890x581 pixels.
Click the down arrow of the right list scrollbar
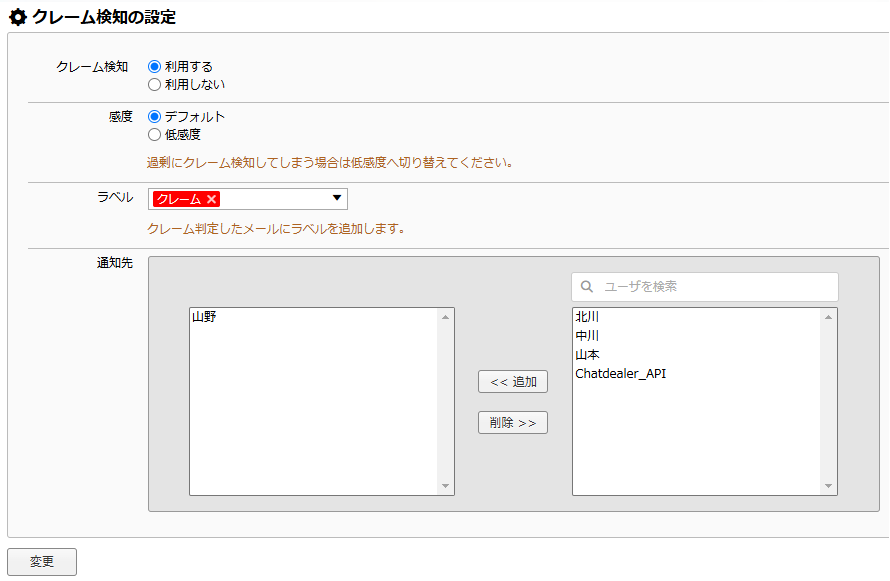[829, 487]
